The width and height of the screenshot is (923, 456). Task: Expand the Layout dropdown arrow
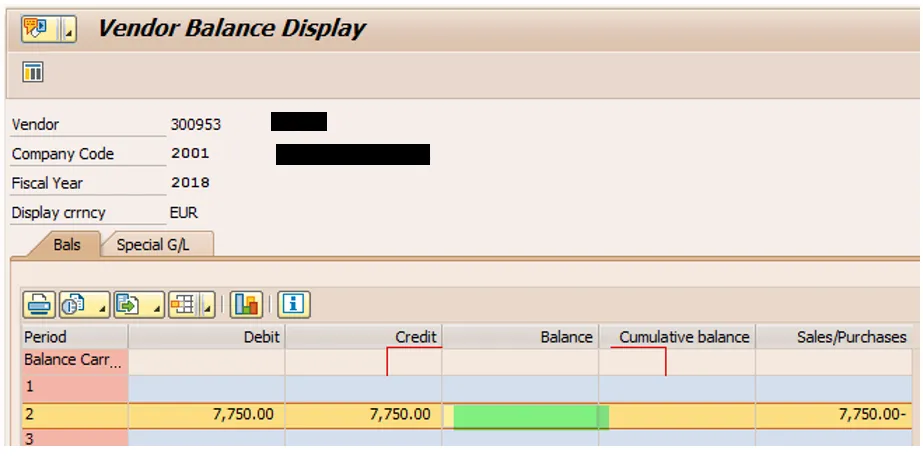point(208,304)
